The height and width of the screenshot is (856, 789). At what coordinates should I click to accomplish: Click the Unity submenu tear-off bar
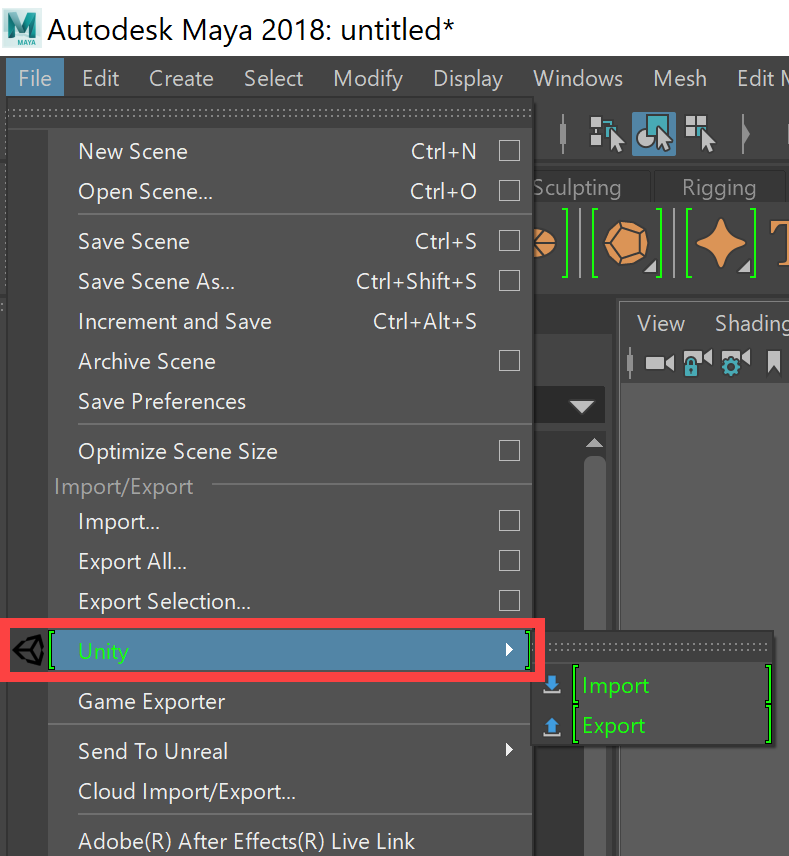[657, 647]
